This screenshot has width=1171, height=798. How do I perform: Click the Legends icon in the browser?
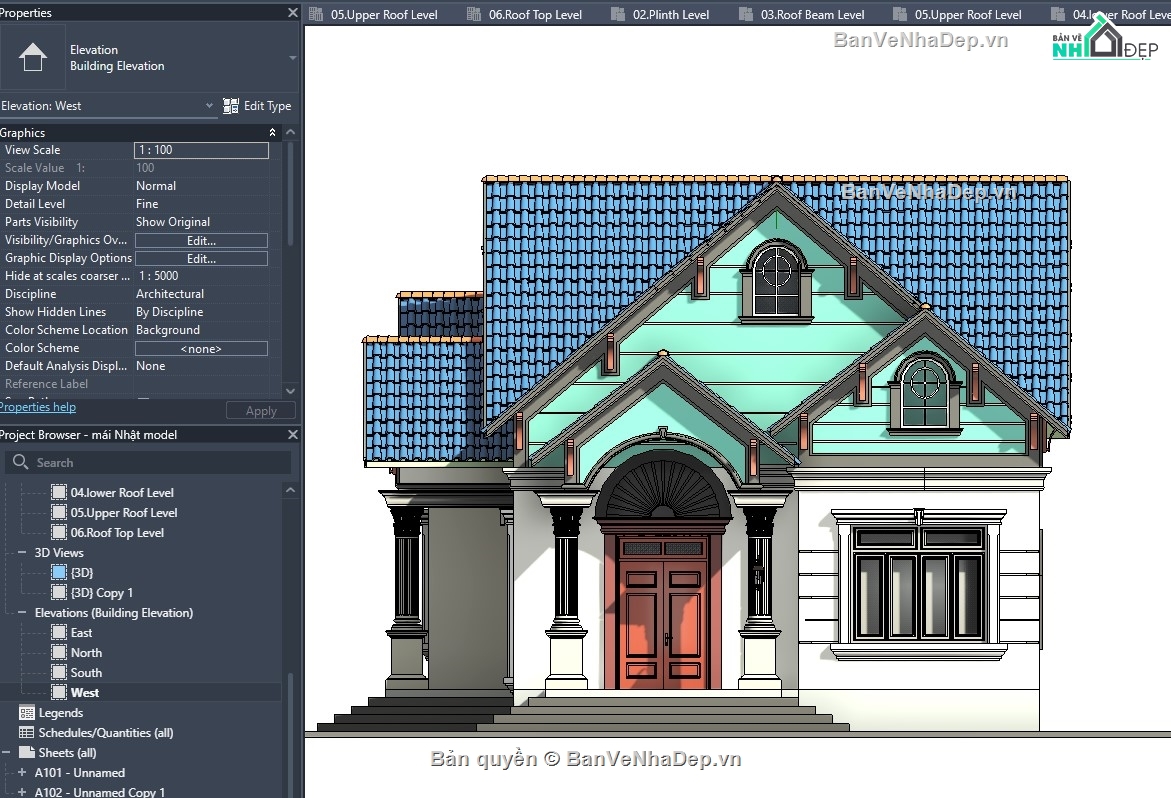(27, 713)
